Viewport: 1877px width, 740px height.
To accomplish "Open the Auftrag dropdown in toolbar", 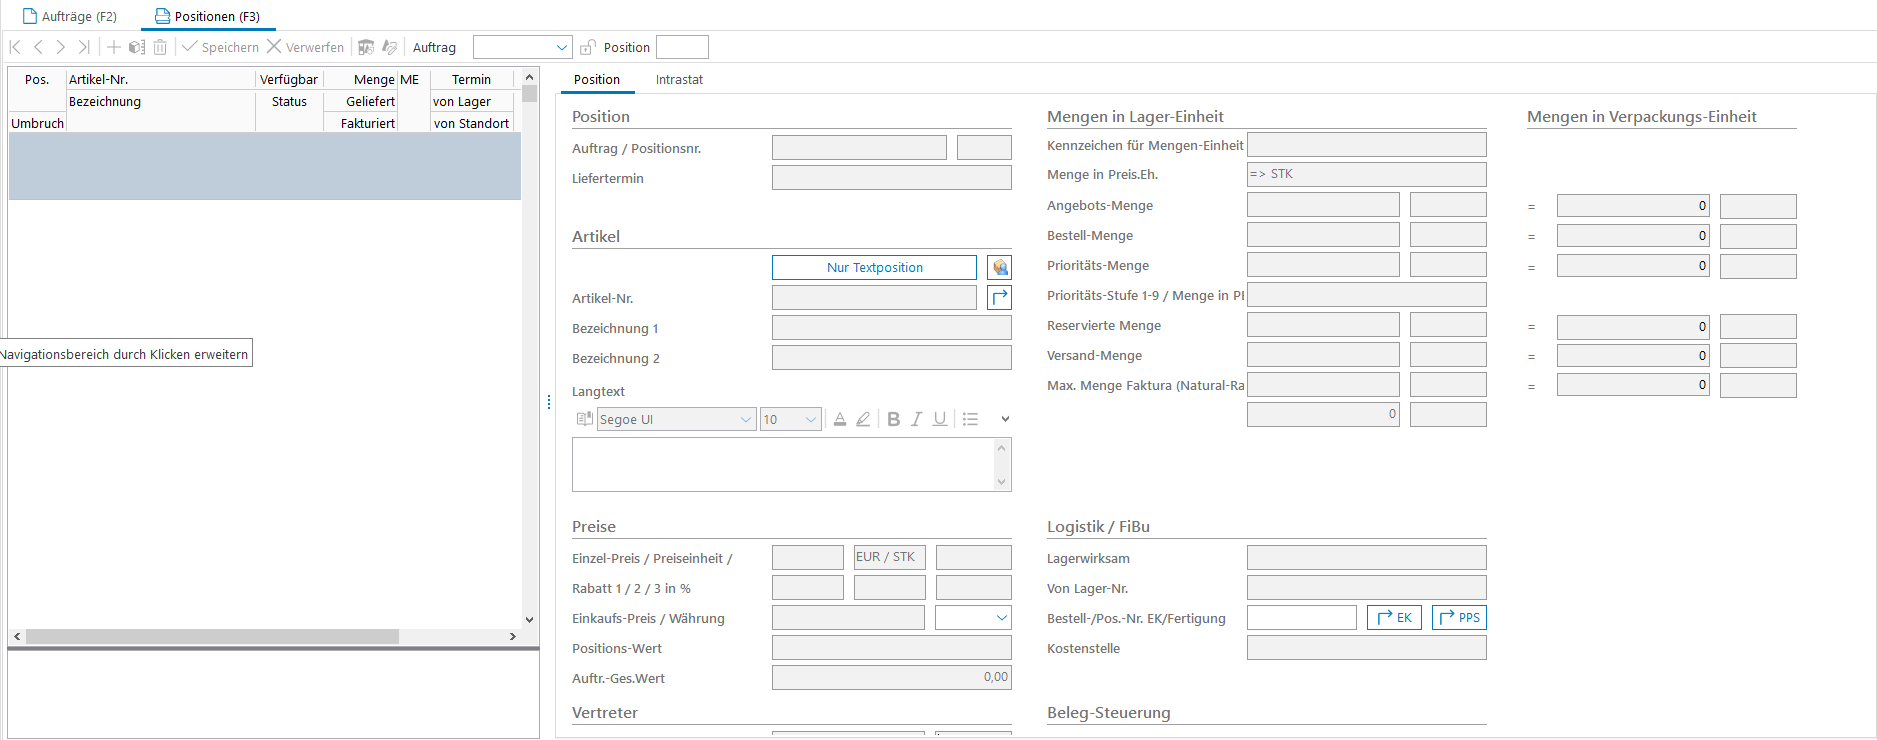I will pos(561,47).
